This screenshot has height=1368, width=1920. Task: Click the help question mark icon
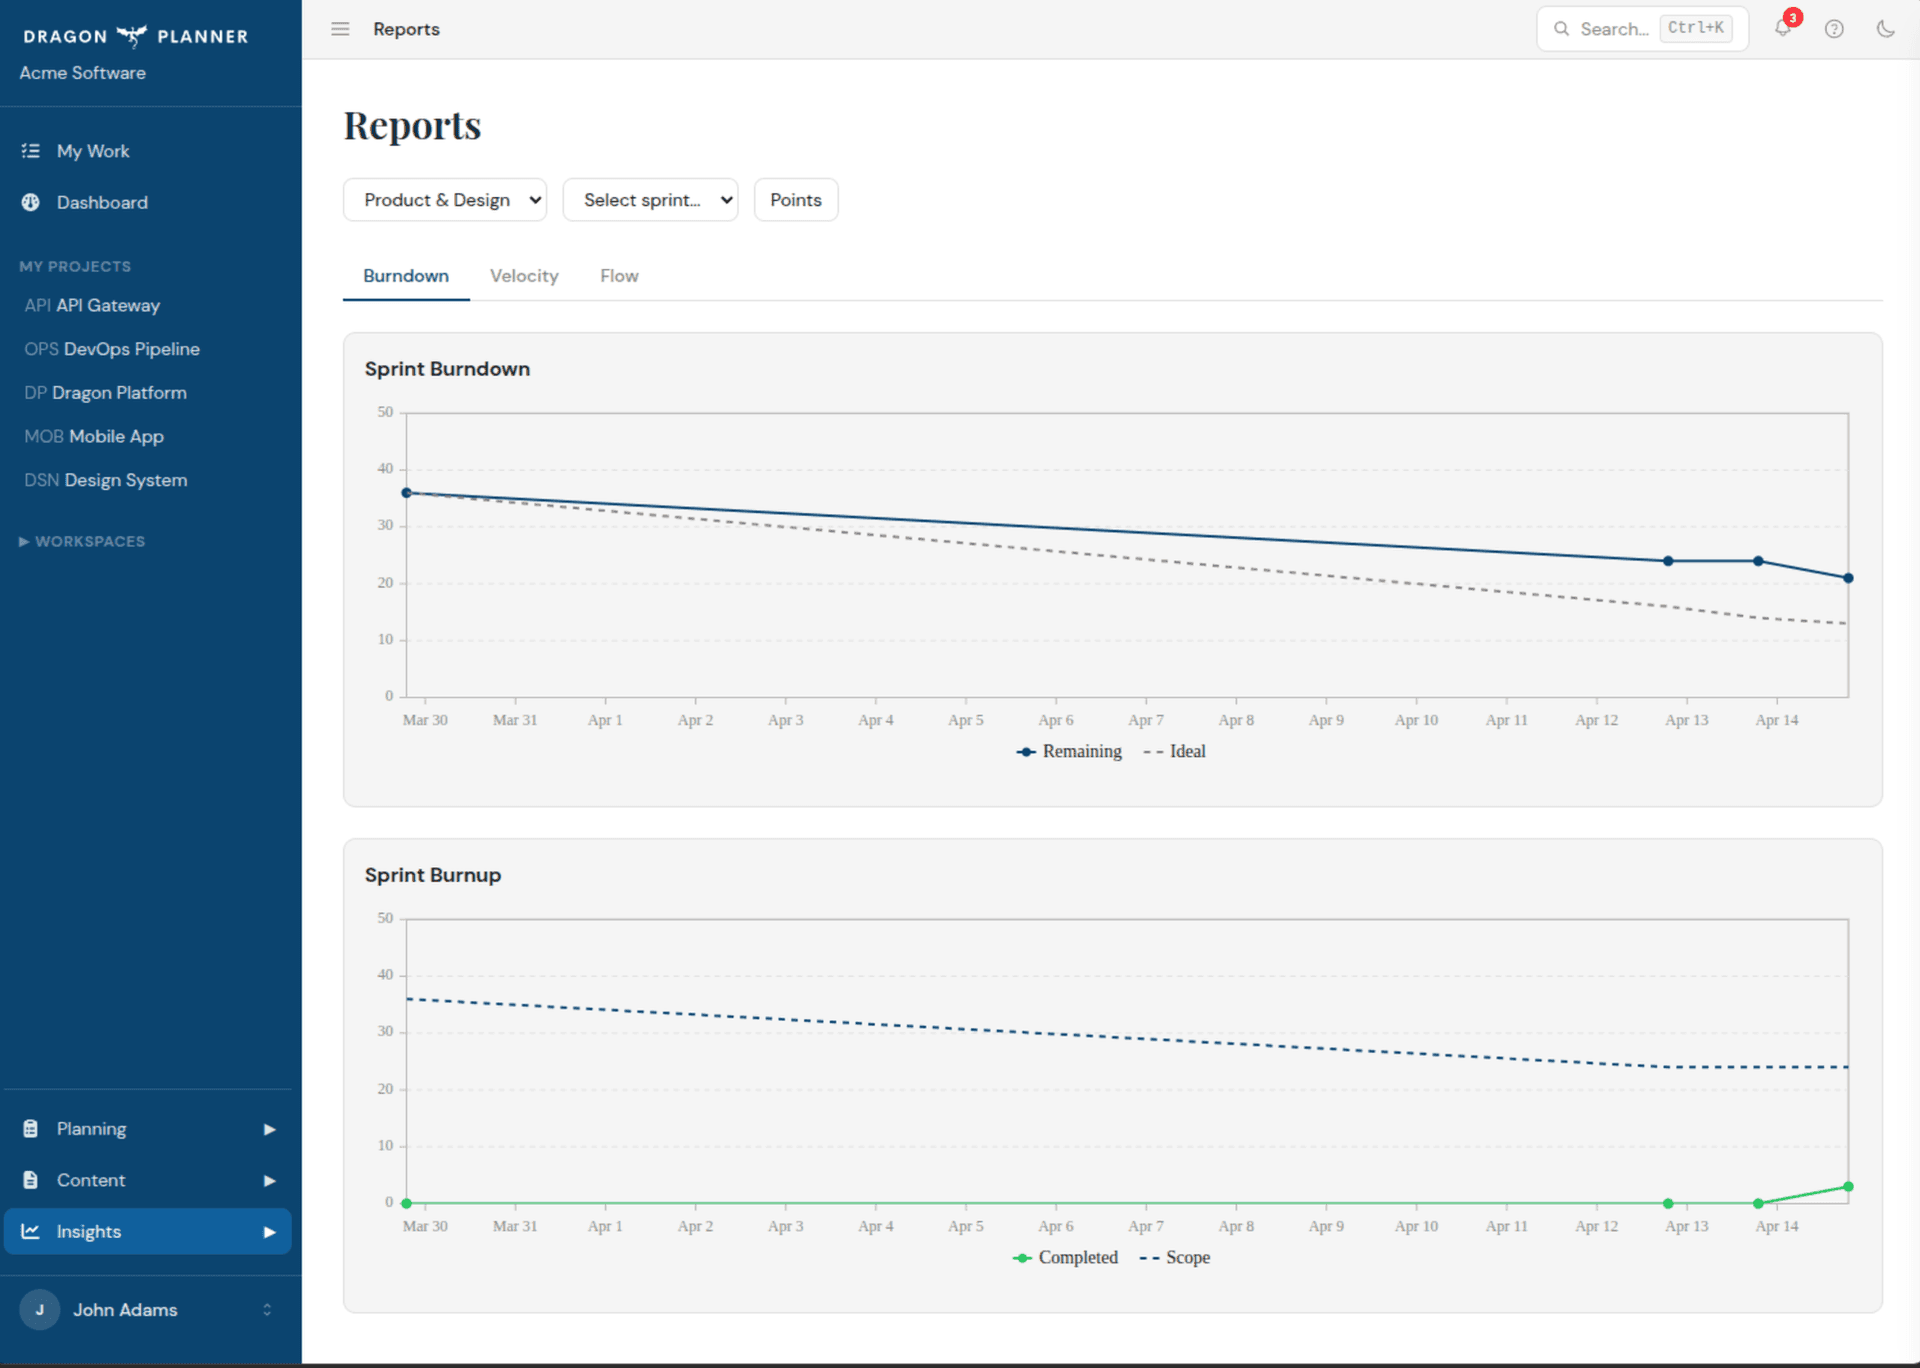coord(1834,29)
